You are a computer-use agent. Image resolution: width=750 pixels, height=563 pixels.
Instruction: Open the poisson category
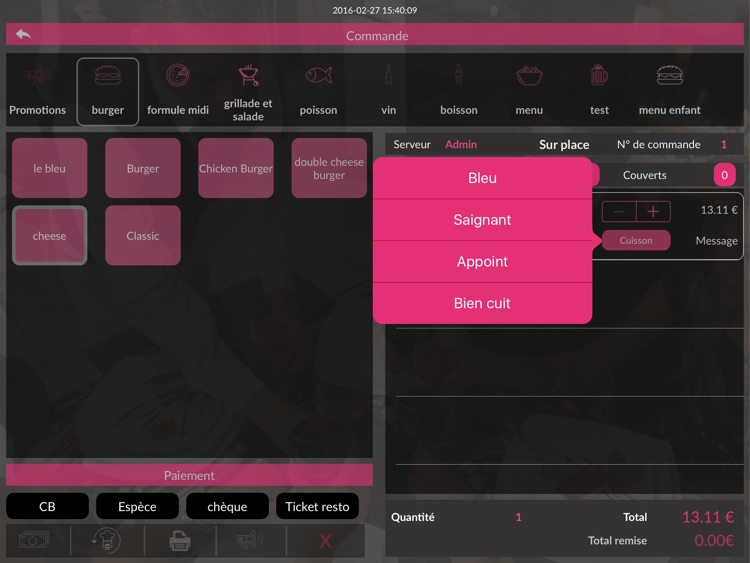pos(318,91)
